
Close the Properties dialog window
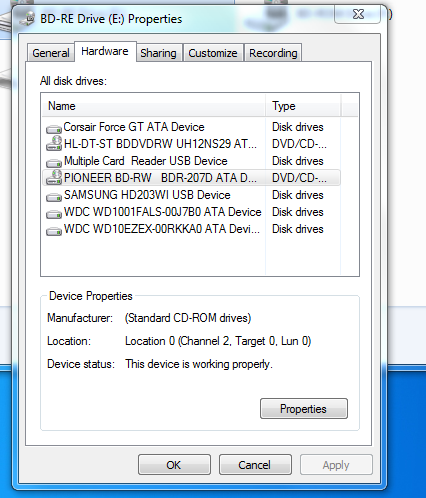pos(358,14)
